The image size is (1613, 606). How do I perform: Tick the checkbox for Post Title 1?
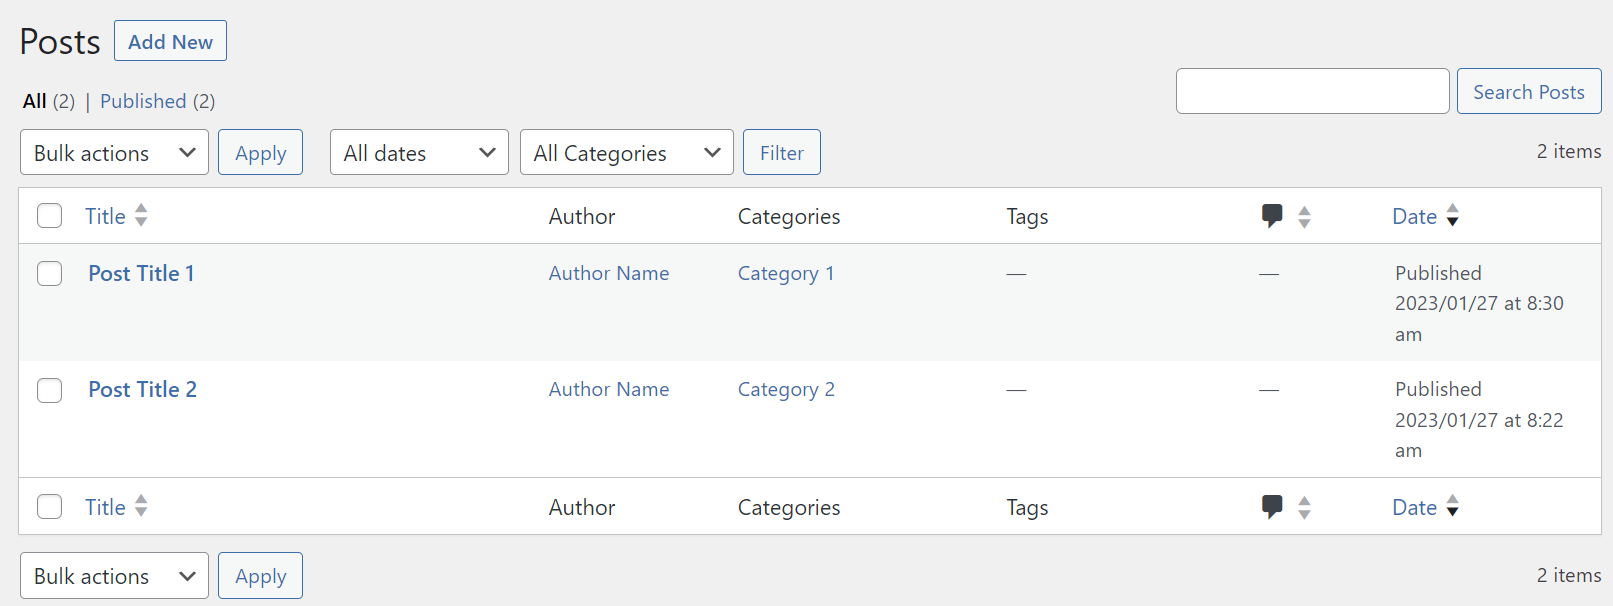coord(50,274)
